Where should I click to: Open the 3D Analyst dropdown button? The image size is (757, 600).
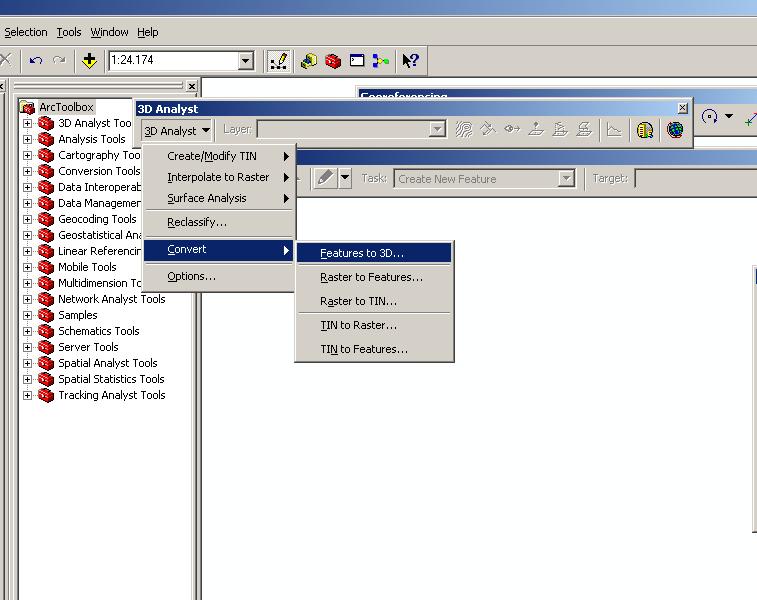[177, 131]
